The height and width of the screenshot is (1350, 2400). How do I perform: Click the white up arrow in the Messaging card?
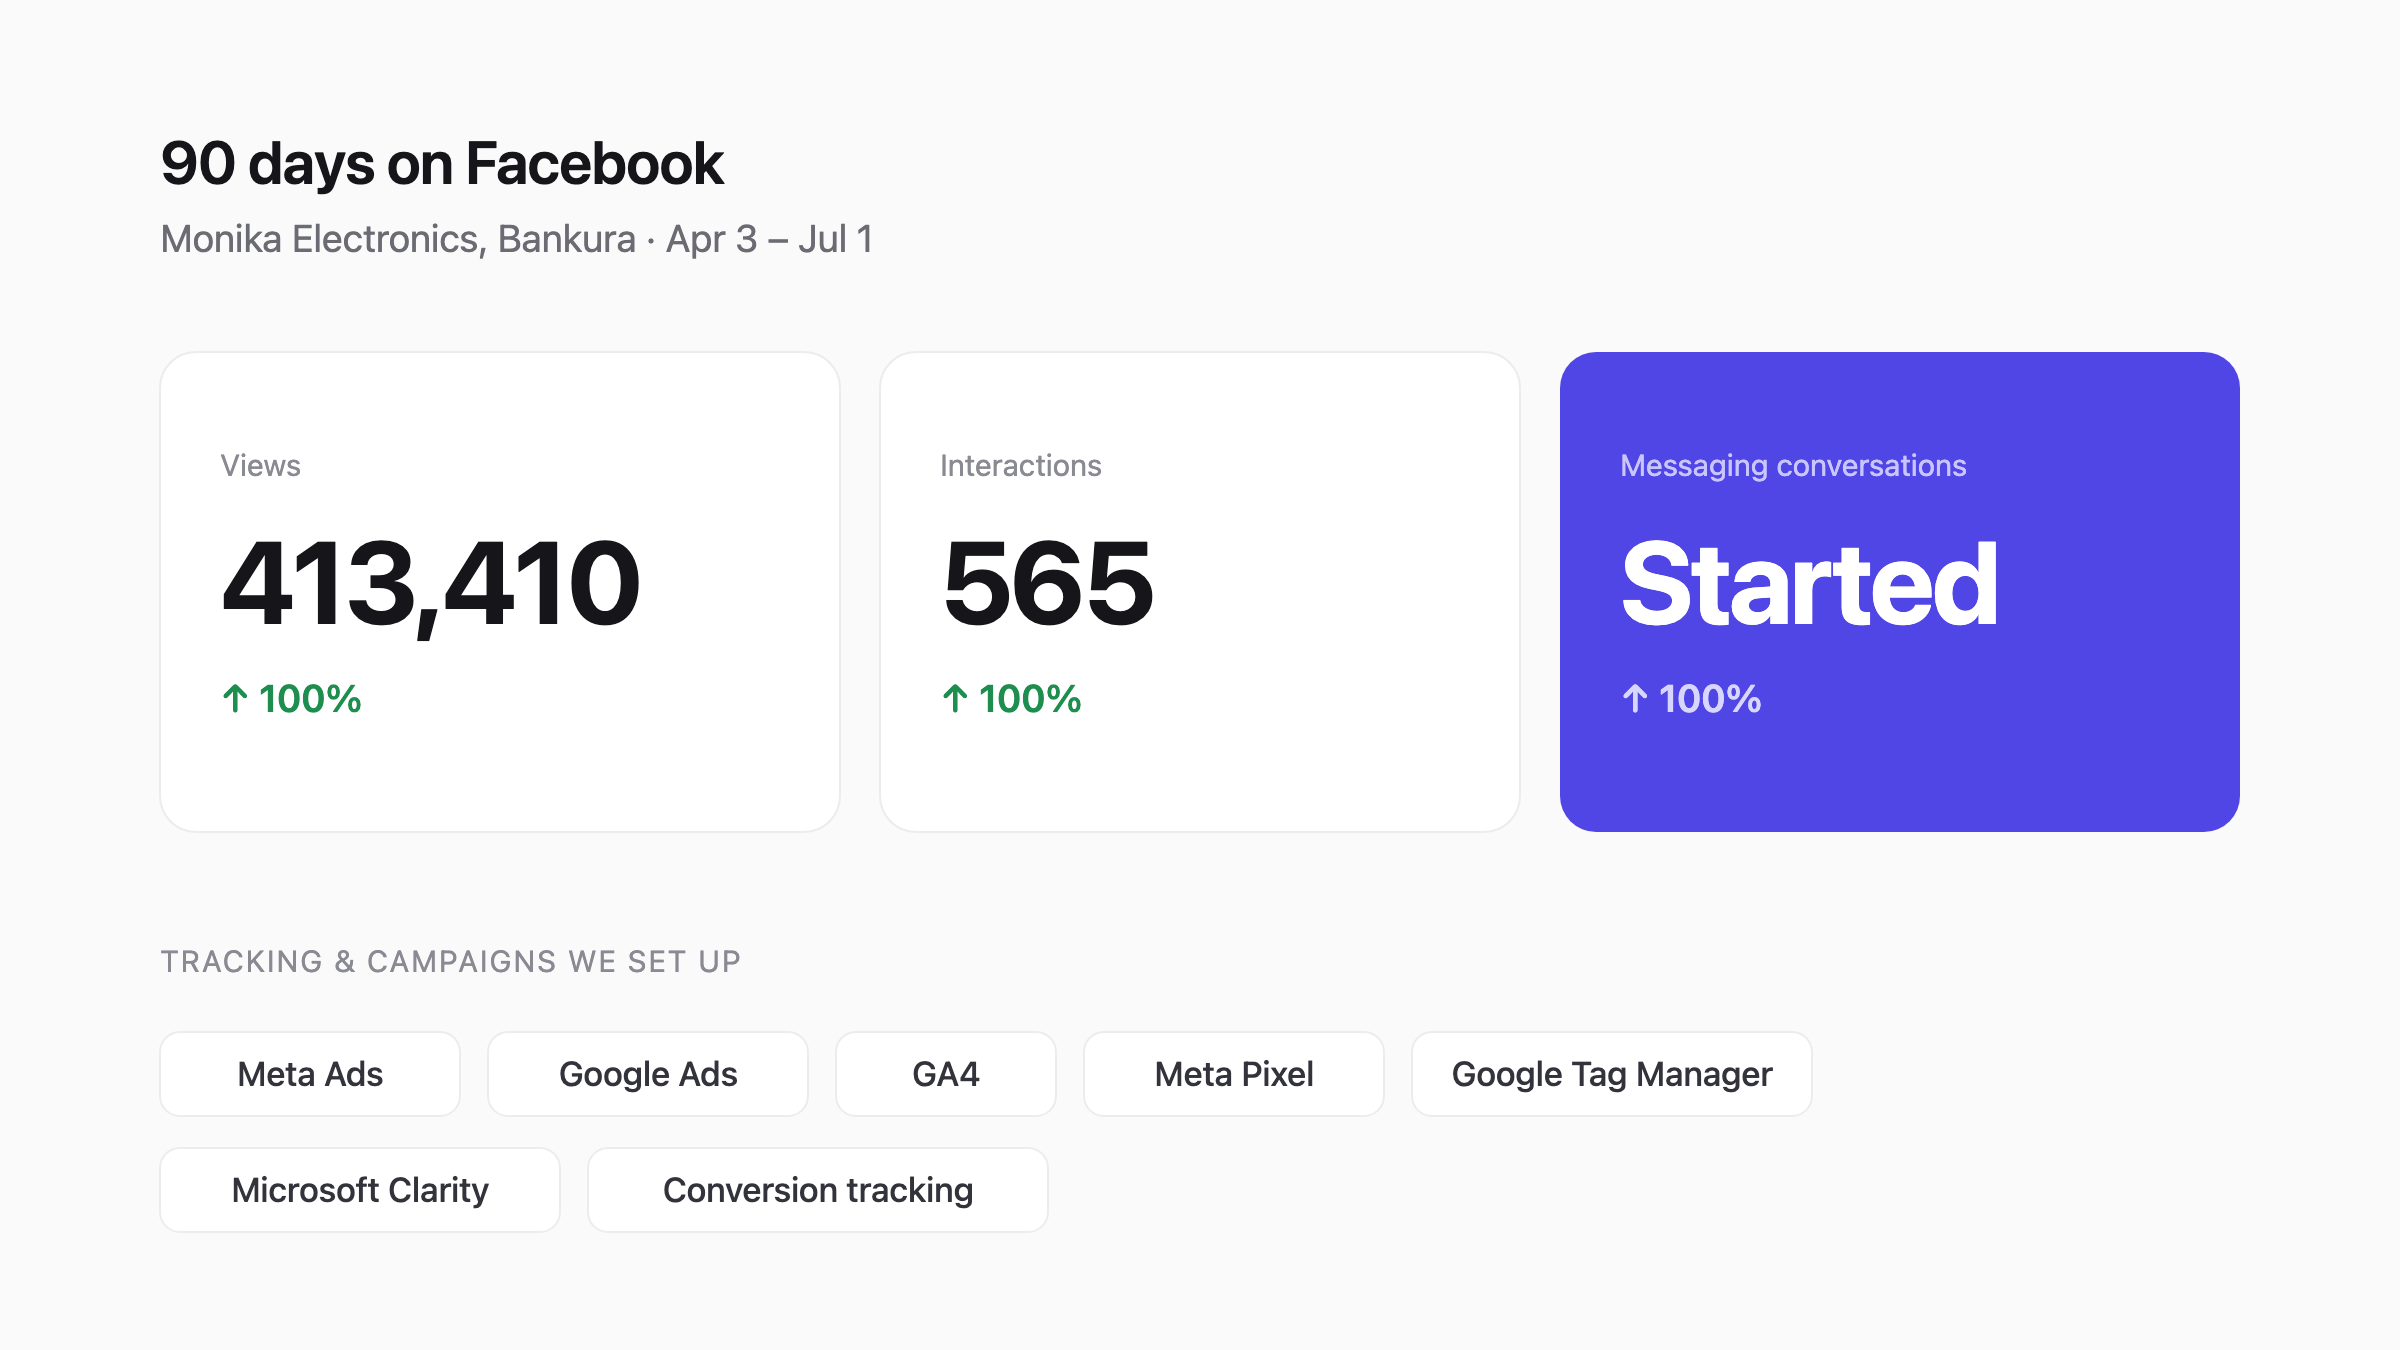pos(1635,698)
